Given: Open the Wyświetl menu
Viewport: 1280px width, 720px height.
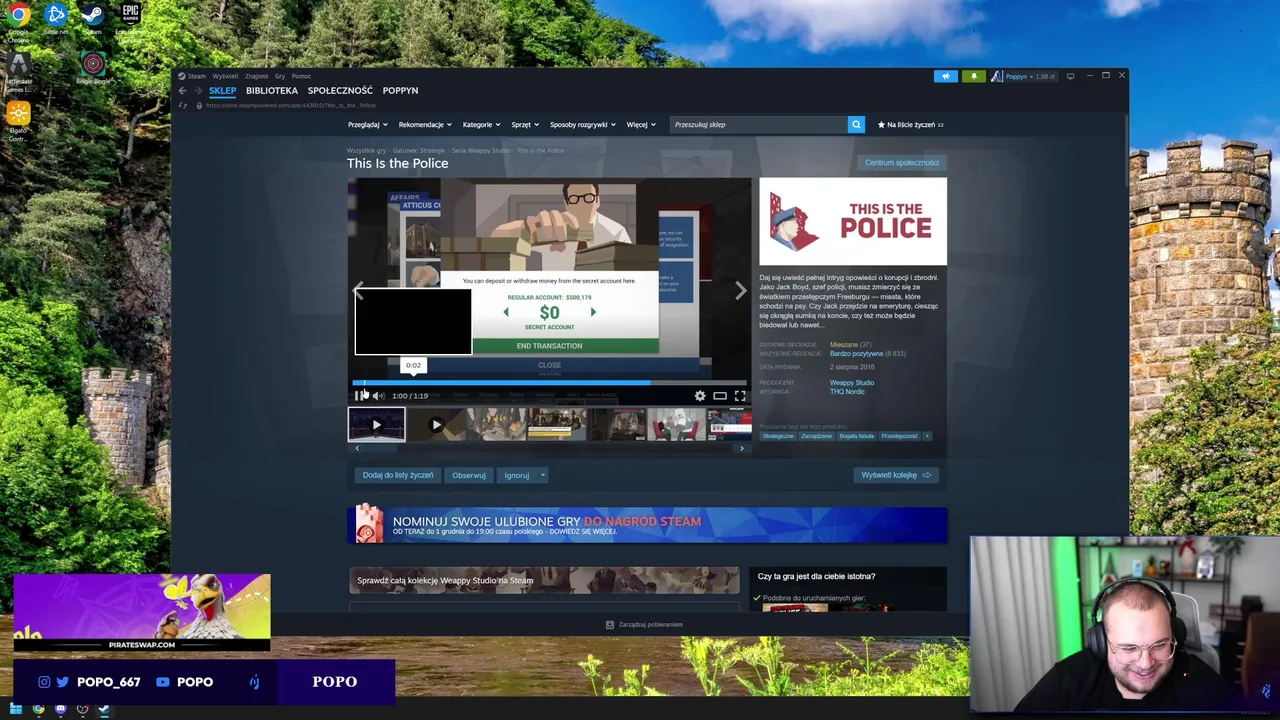Looking at the screenshot, I should click(x=225, y=76).
